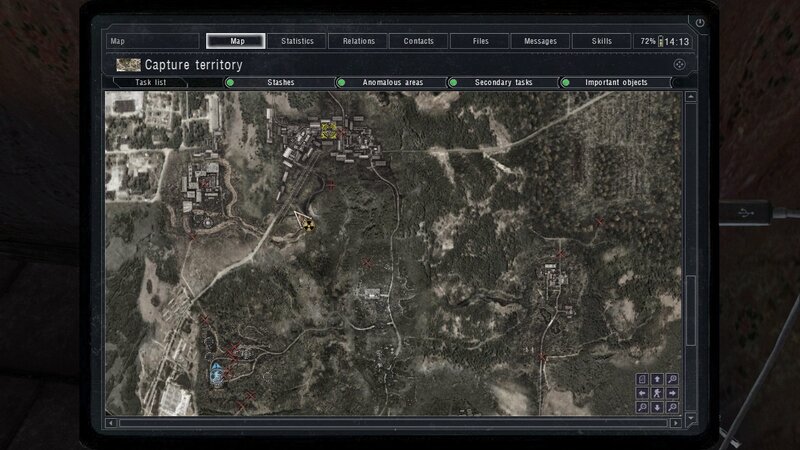Toggle the Anomalous areas filter
The width and height of the screenshot is (800, 450).
pos(392,82)
